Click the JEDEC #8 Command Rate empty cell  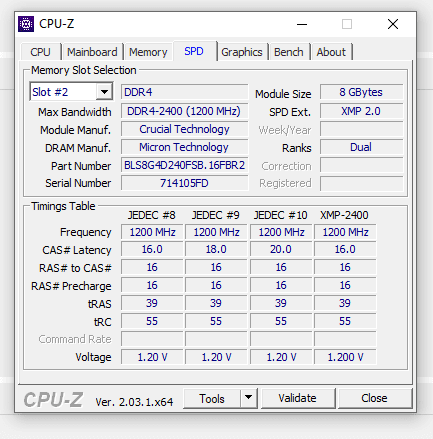[152, 339]
